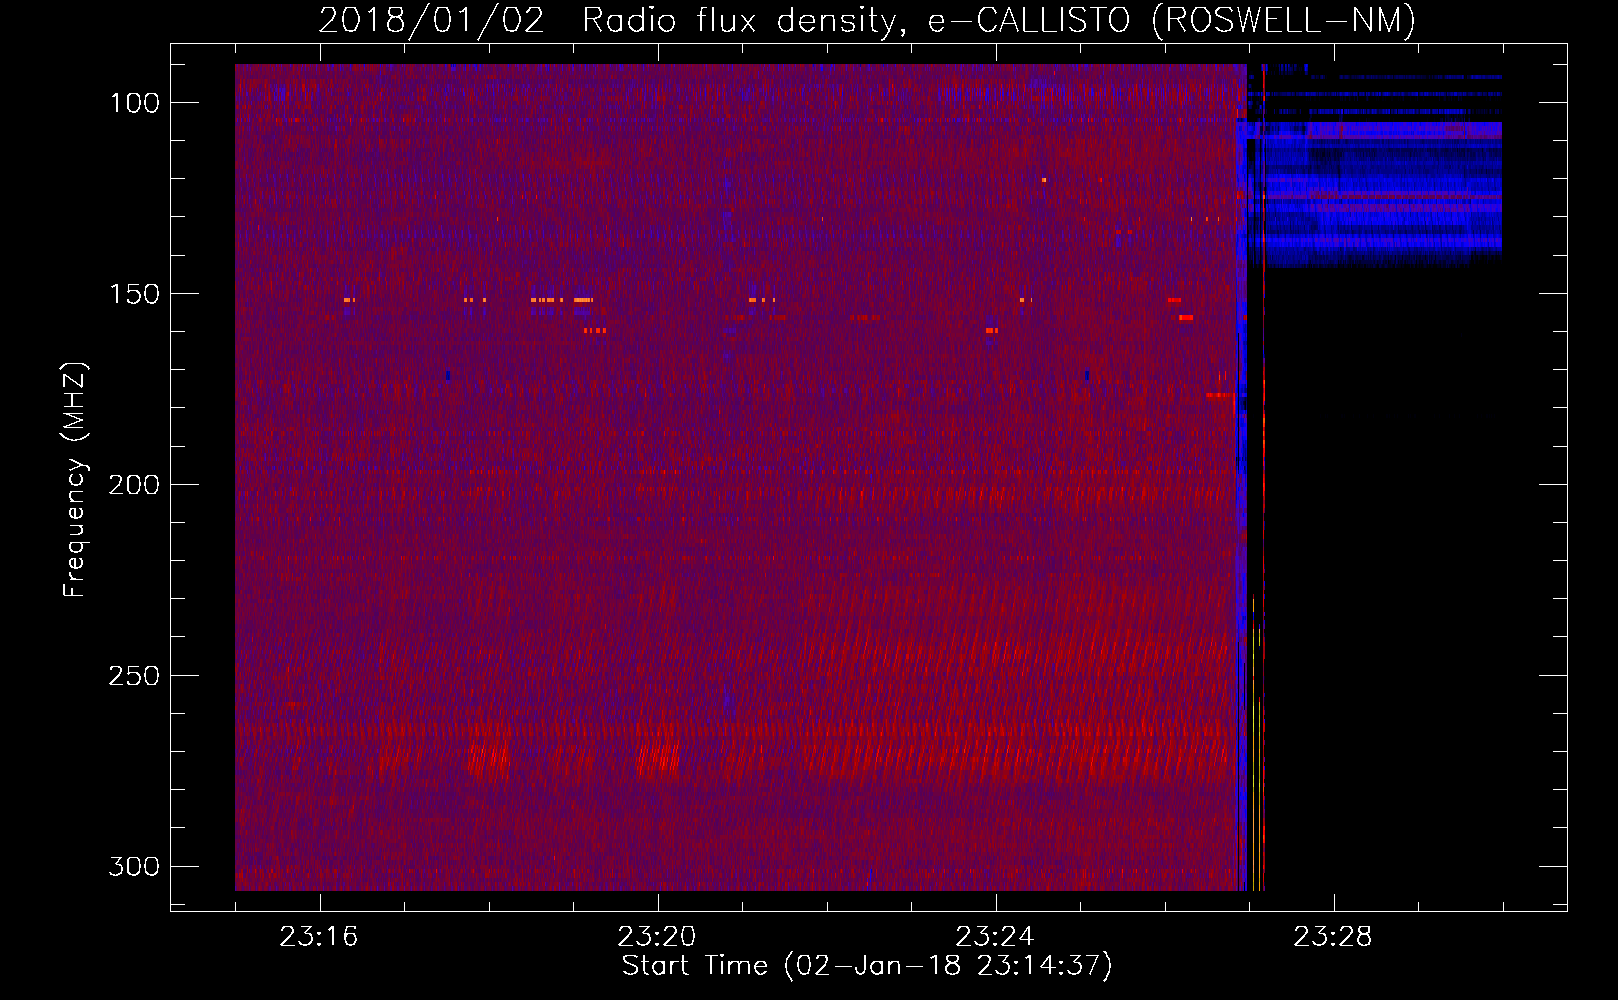Click the 23:20 time tick label

click(x=657, y=937)
